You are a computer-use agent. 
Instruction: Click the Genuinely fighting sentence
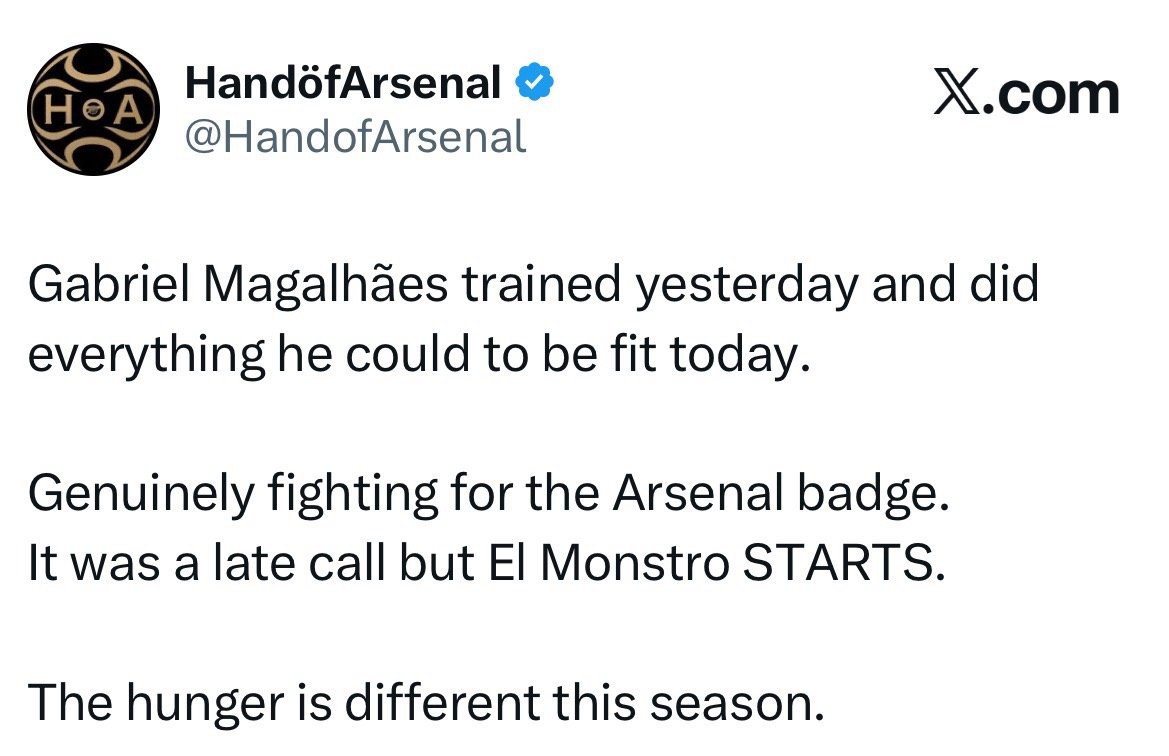click(487, 496)
